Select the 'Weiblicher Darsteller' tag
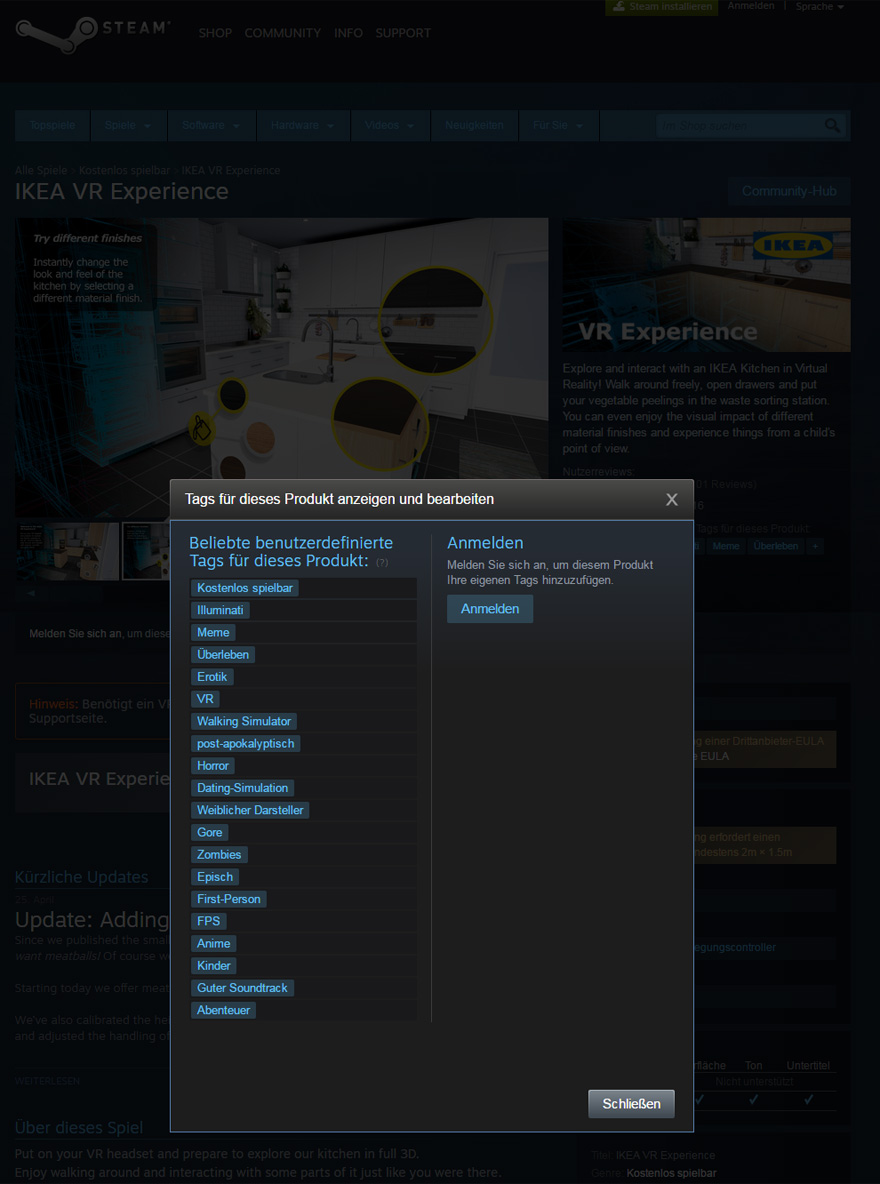The width and height of the screenshot is (880, 1184). click(x=250, y=810)
